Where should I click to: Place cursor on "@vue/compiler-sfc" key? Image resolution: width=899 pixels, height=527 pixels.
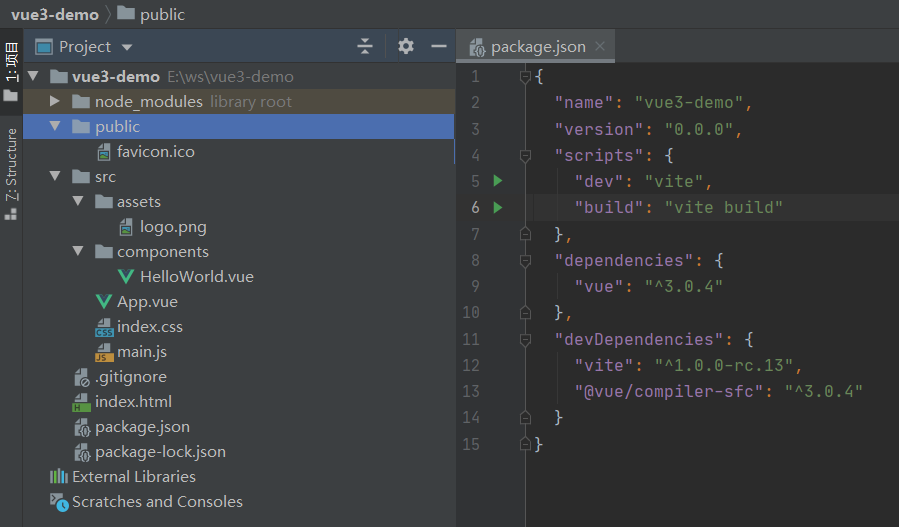(669, 392)
